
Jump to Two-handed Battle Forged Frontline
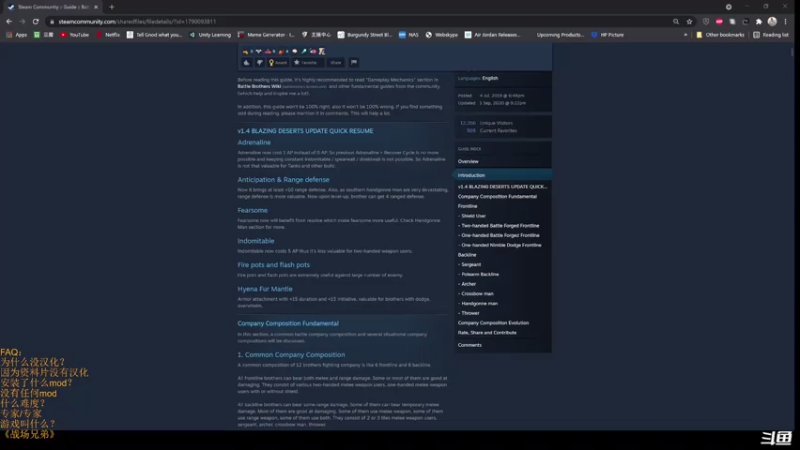[x=499, y=226]
